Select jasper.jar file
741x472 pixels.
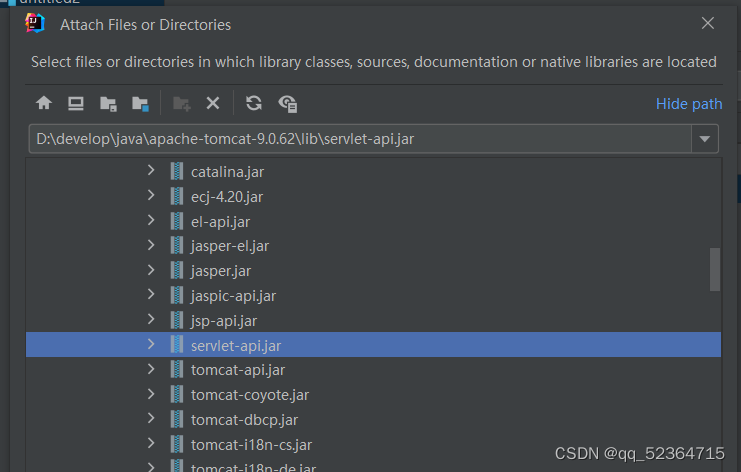pyautogui.click(x=221, y=271)
